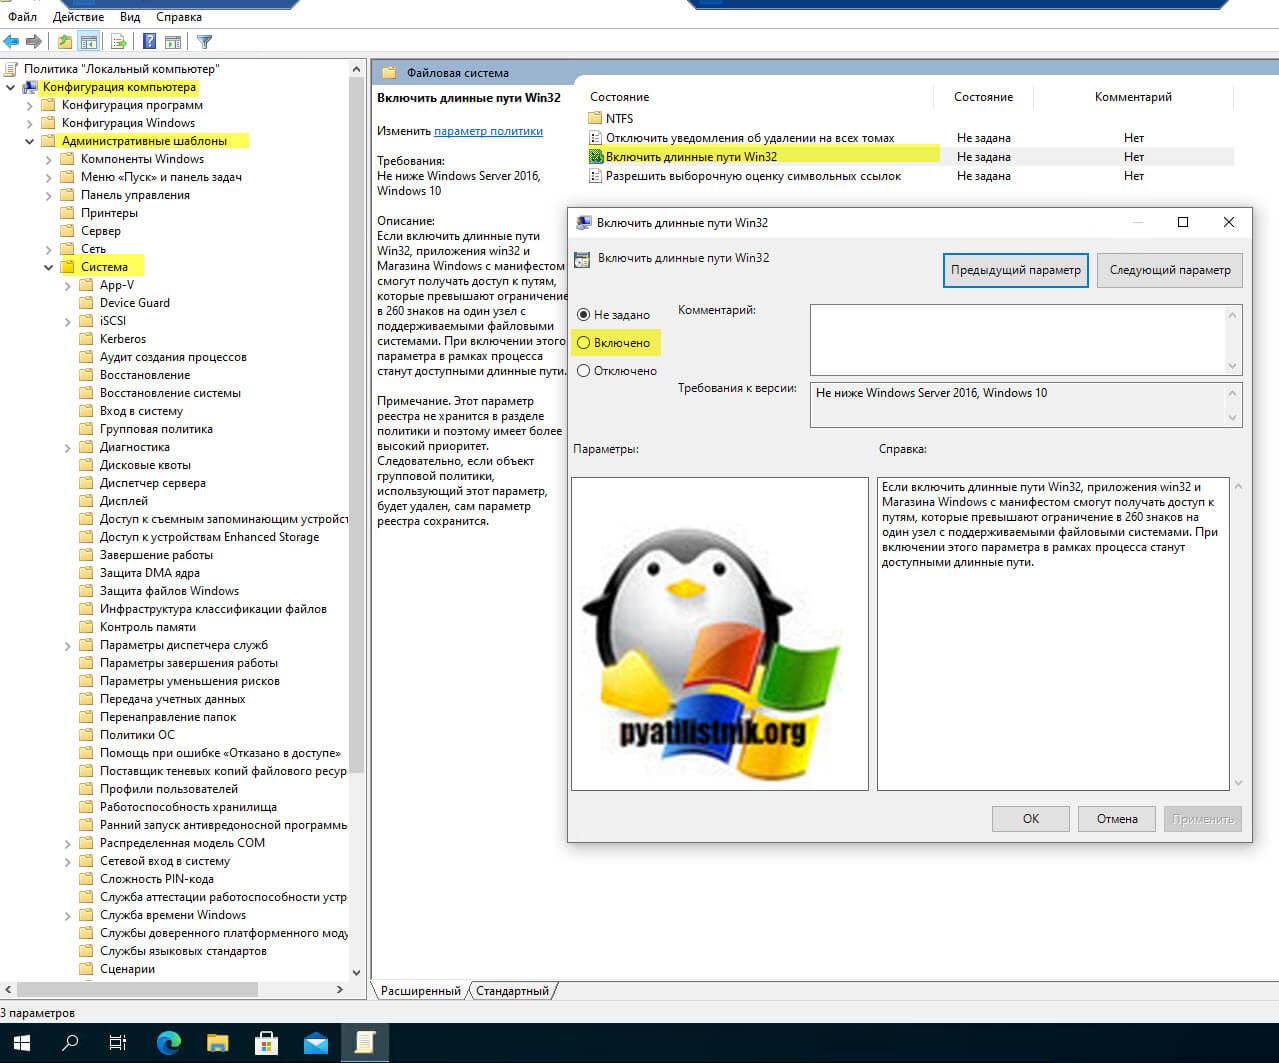Collapse 'Административные шаблоны' tree node

click(x=30, y=141)
